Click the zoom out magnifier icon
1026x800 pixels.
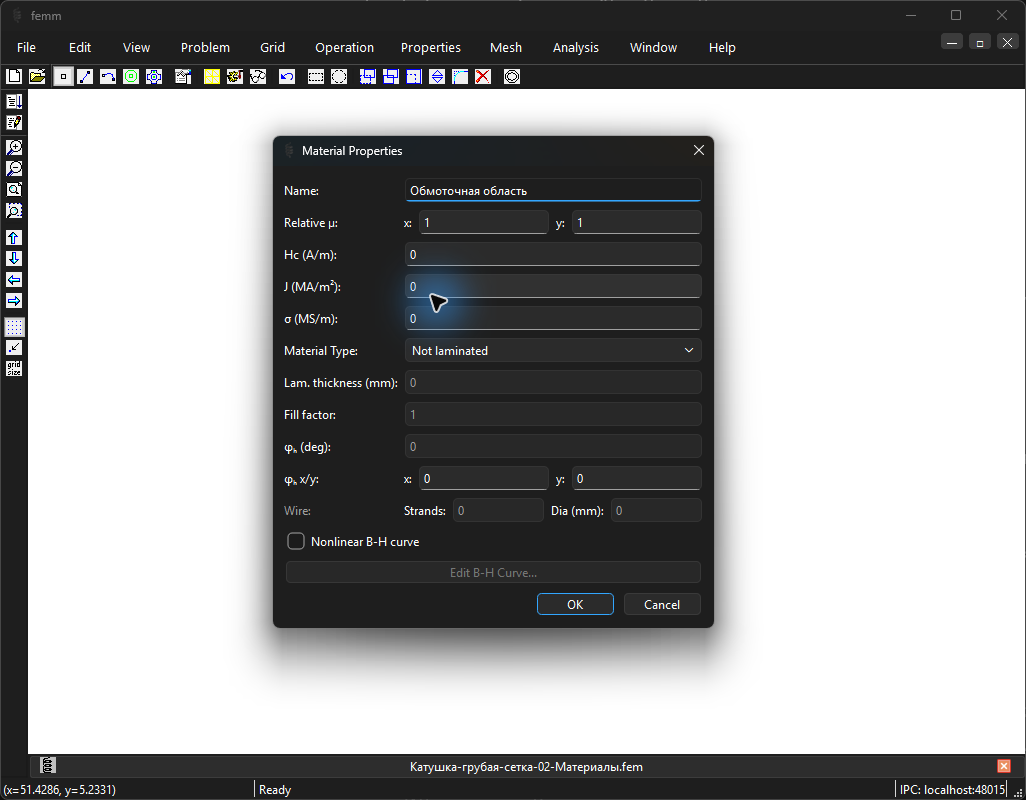[14, 168]
